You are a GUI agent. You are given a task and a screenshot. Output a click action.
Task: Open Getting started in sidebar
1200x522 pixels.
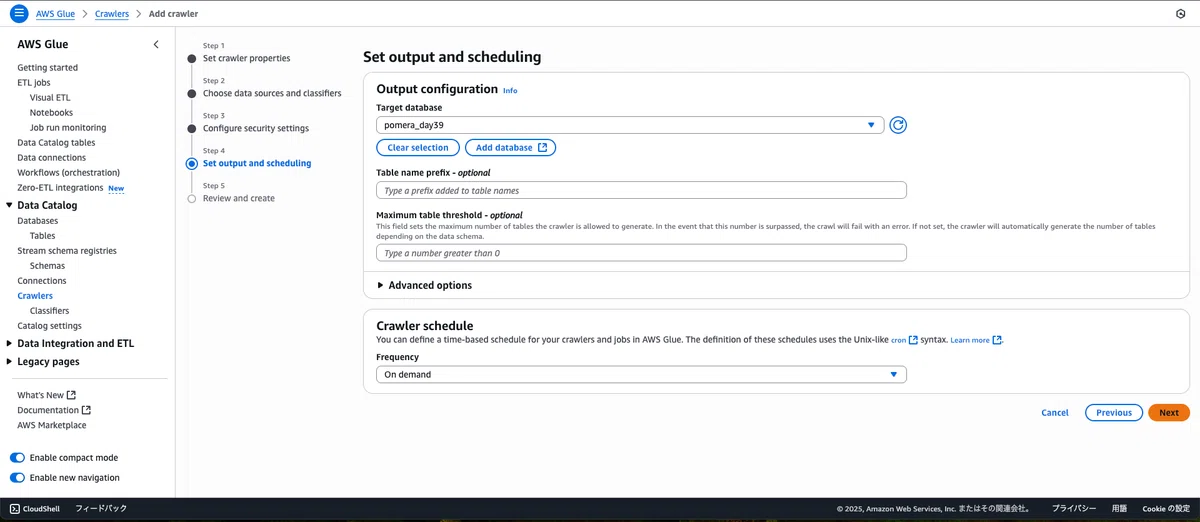click(x=47, y=68)
